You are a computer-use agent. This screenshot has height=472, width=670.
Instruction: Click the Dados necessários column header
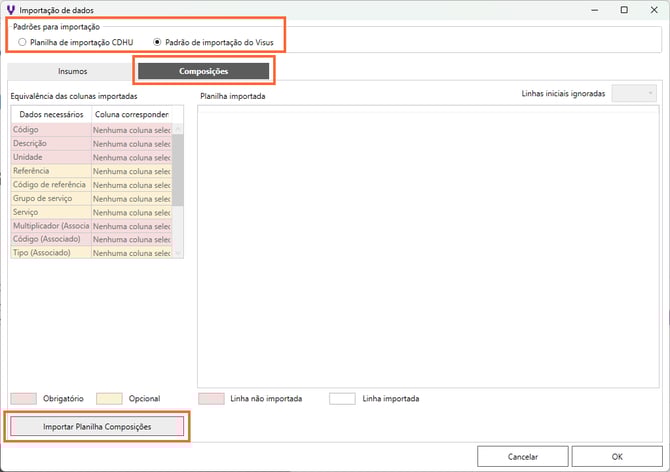click(50, 114)
